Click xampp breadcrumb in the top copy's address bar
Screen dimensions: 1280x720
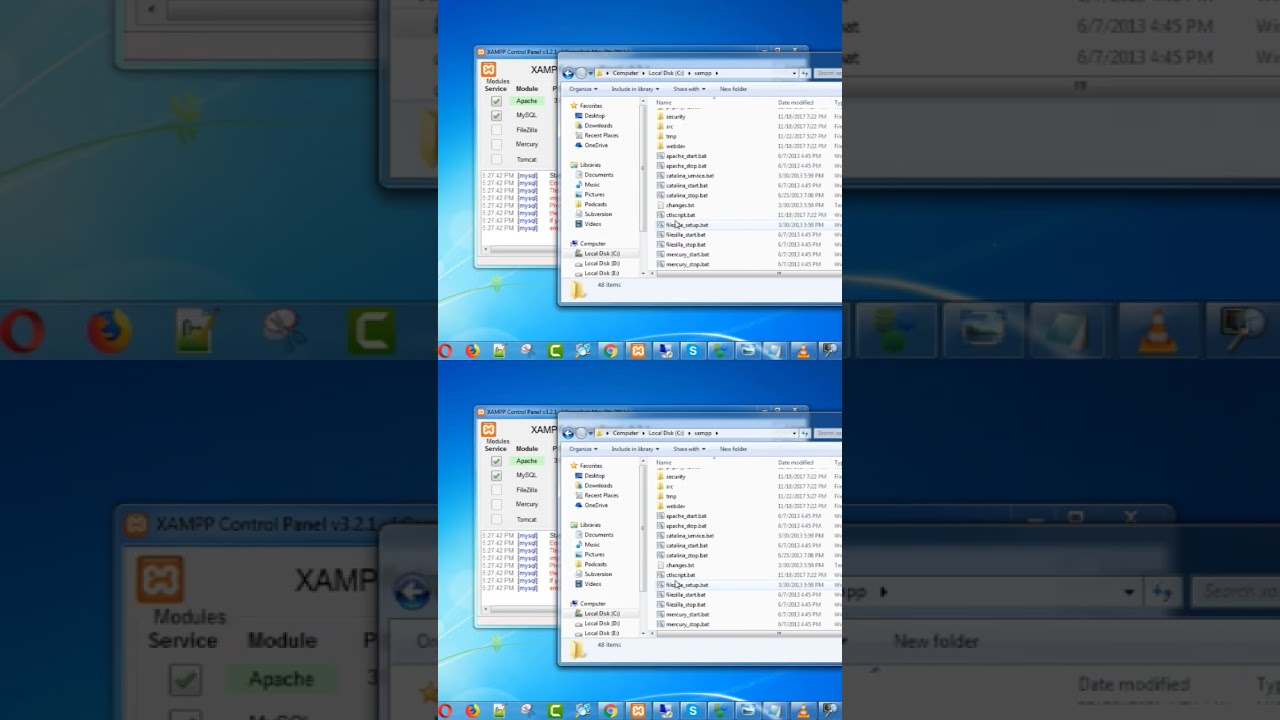tap(702, 73)
